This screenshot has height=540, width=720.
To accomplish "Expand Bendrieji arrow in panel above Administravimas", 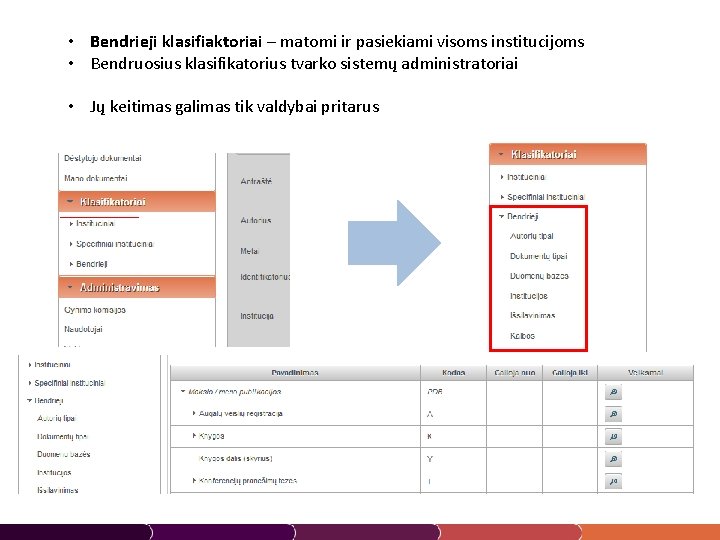I will point(71,264).
